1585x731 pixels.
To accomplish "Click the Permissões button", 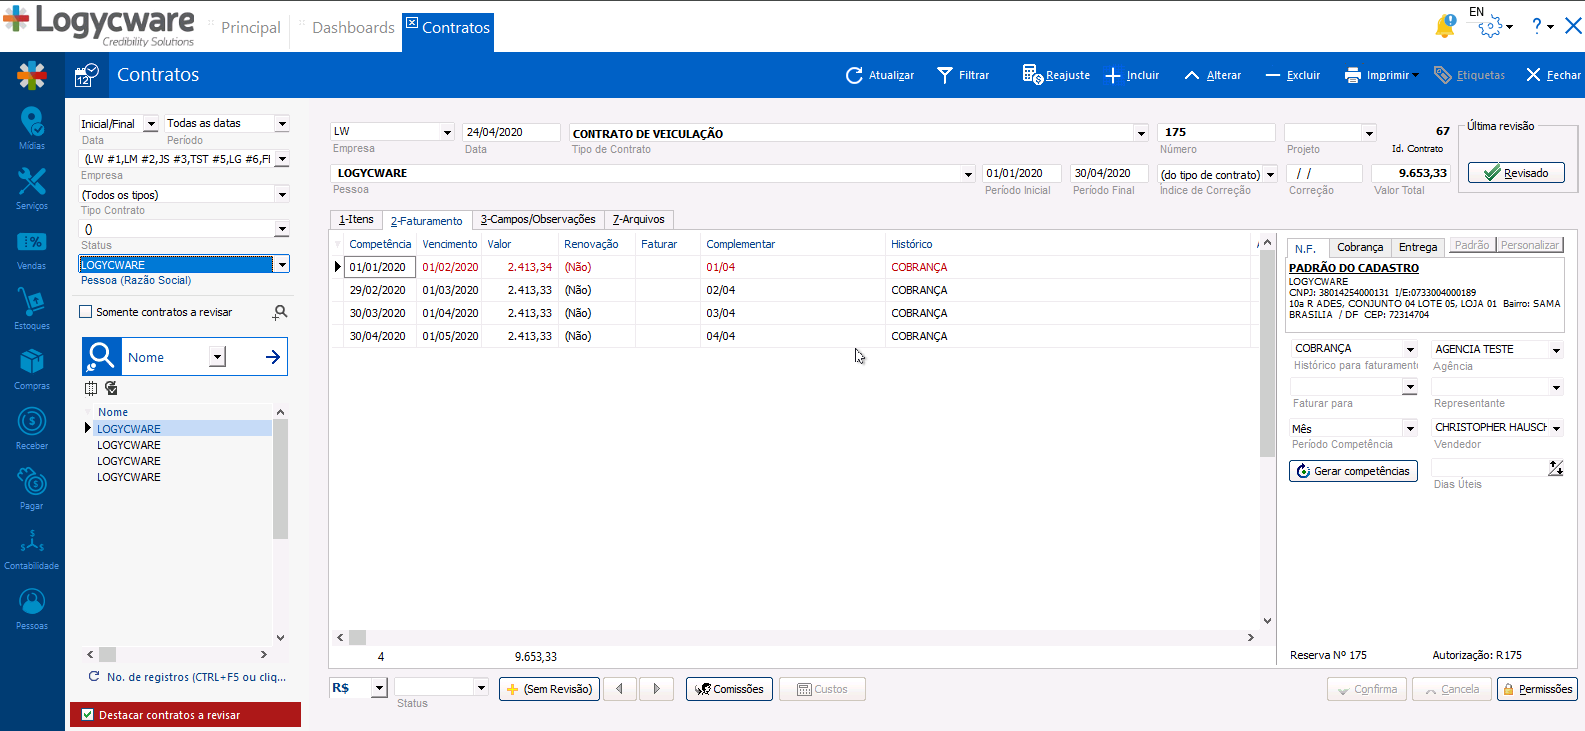I will pyautogui.click(x=1537, y=689).
